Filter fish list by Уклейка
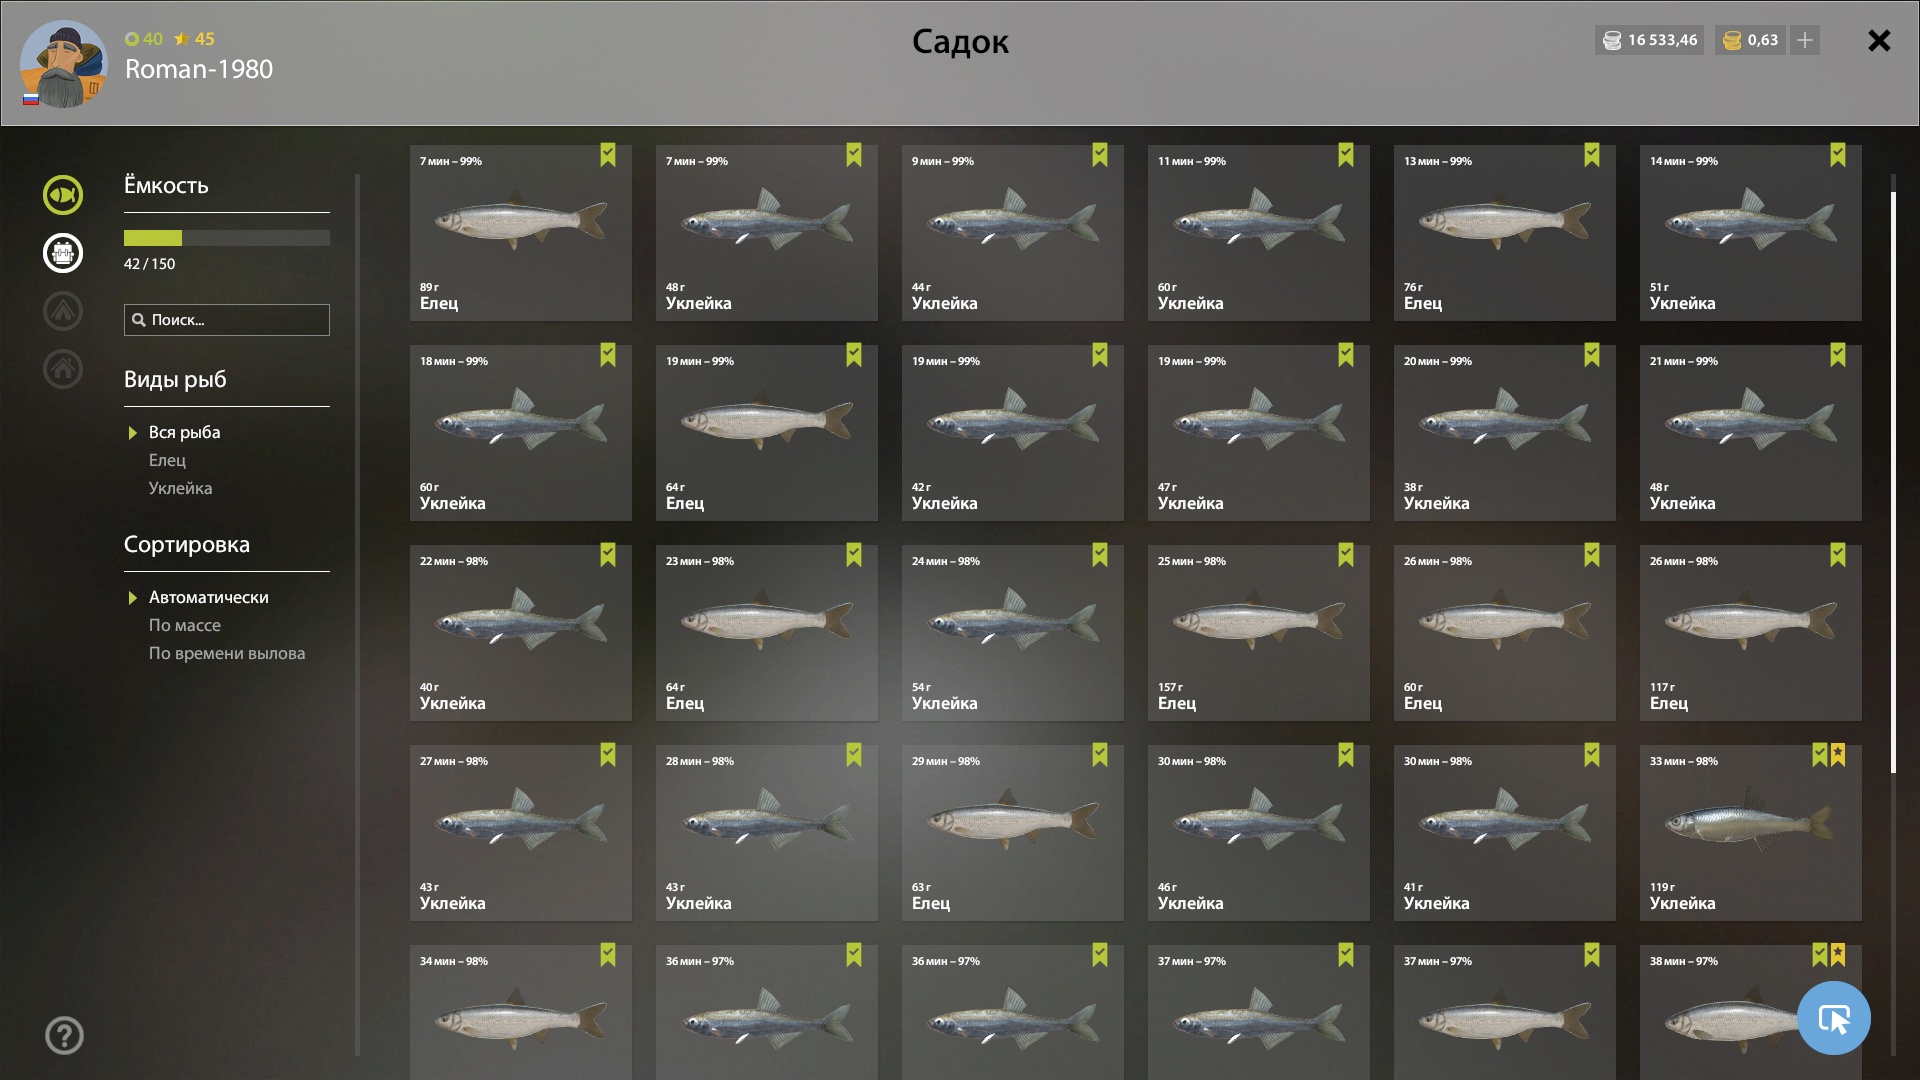1920x1080 pixels. [180, 488]
